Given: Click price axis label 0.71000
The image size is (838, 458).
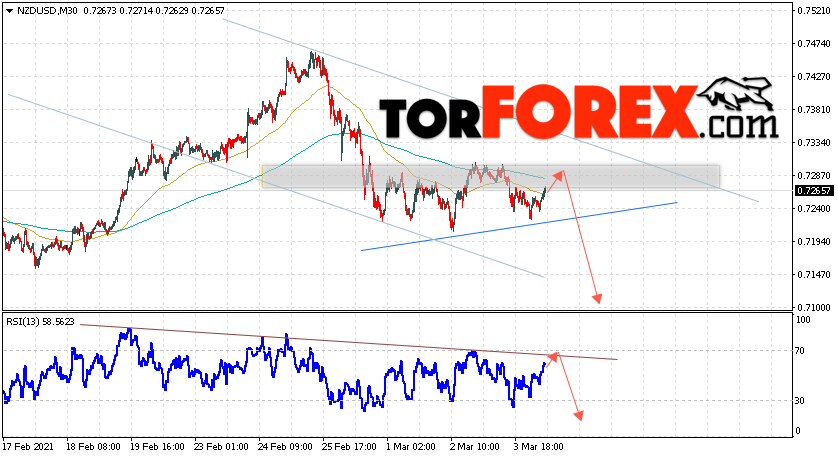Looking at the screenshot, I should pyautogui.click(x=813, y=307).
